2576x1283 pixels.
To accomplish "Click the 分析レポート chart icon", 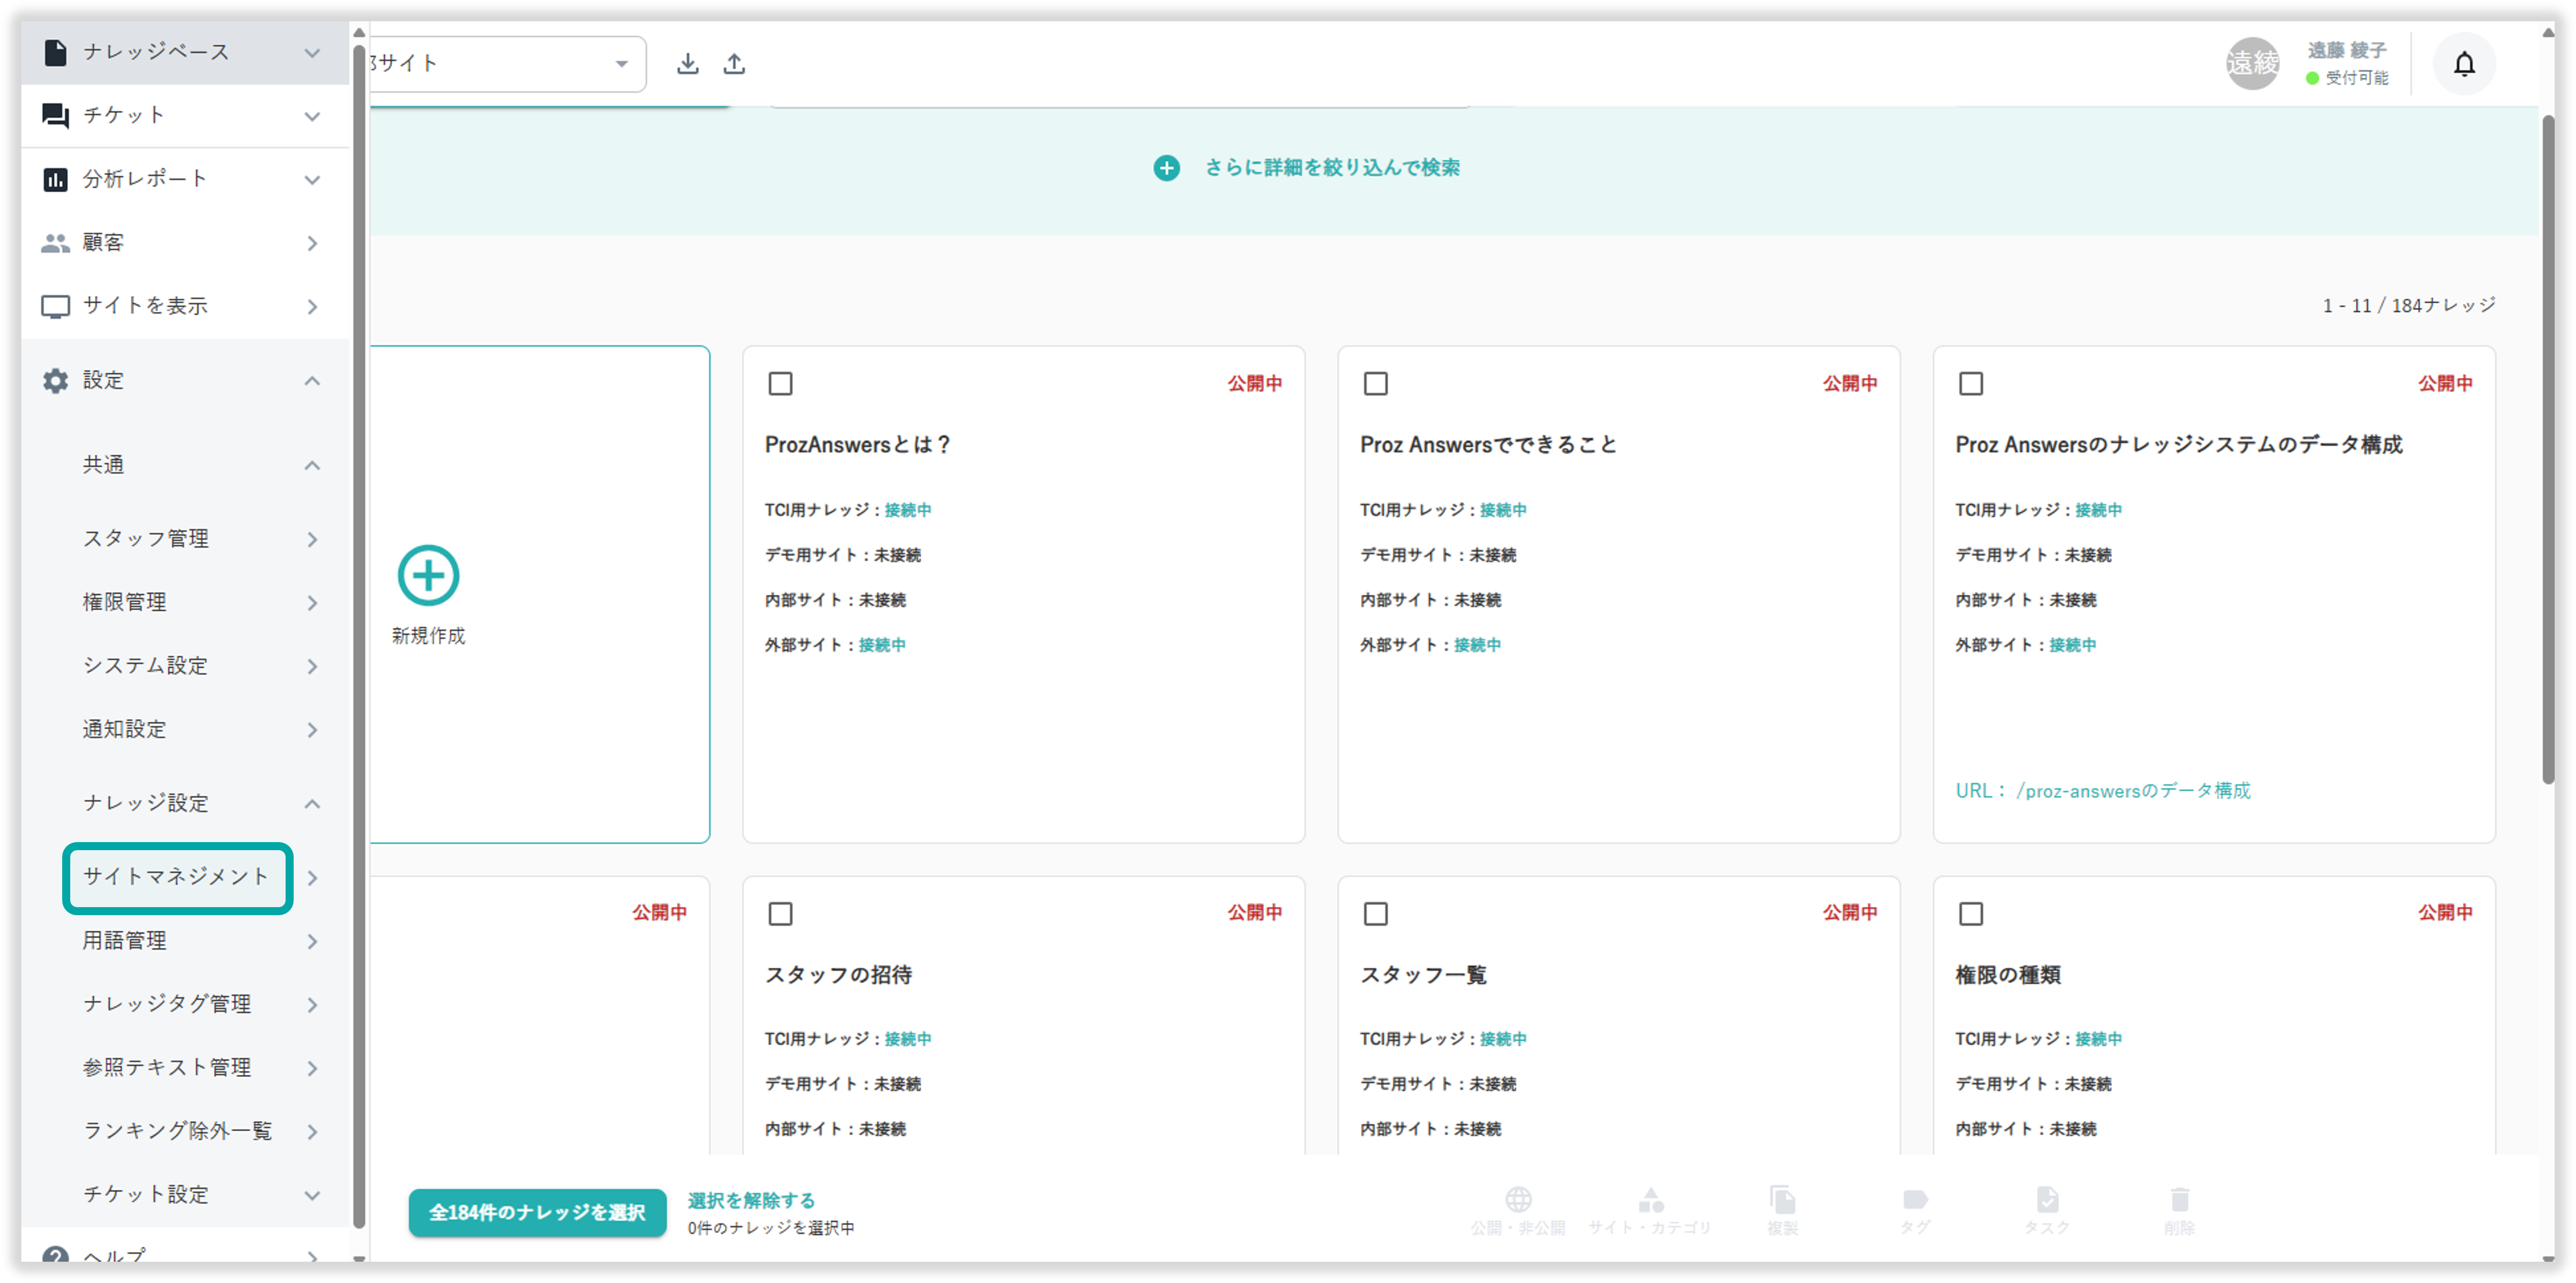I will (55, 179).
